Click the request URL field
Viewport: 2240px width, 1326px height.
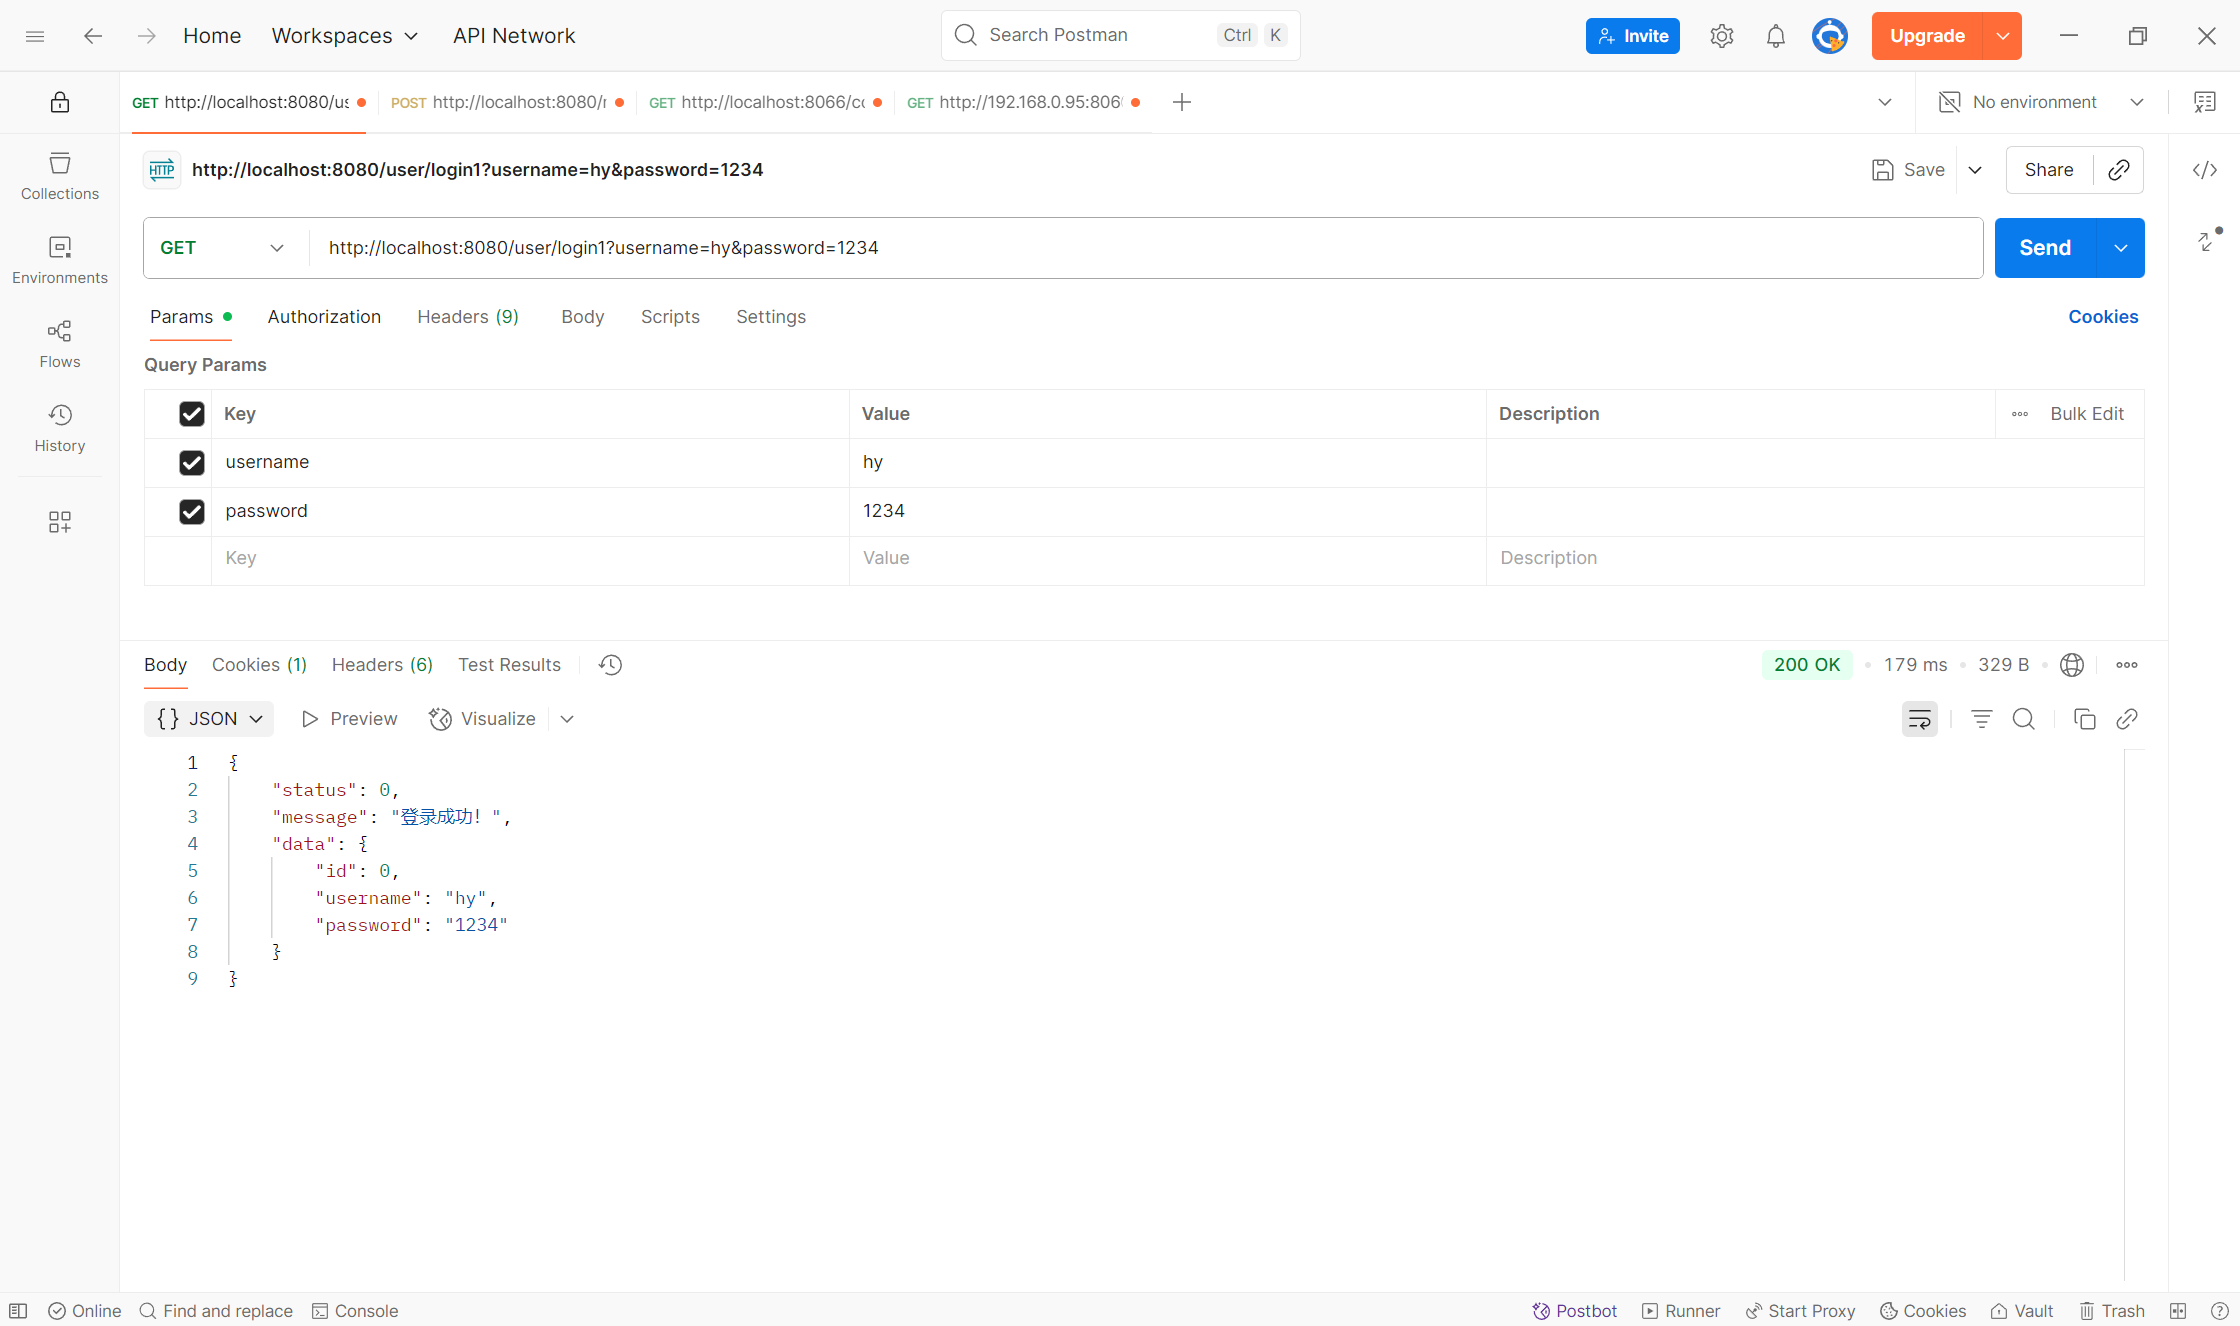click(x=1146, y=248)
